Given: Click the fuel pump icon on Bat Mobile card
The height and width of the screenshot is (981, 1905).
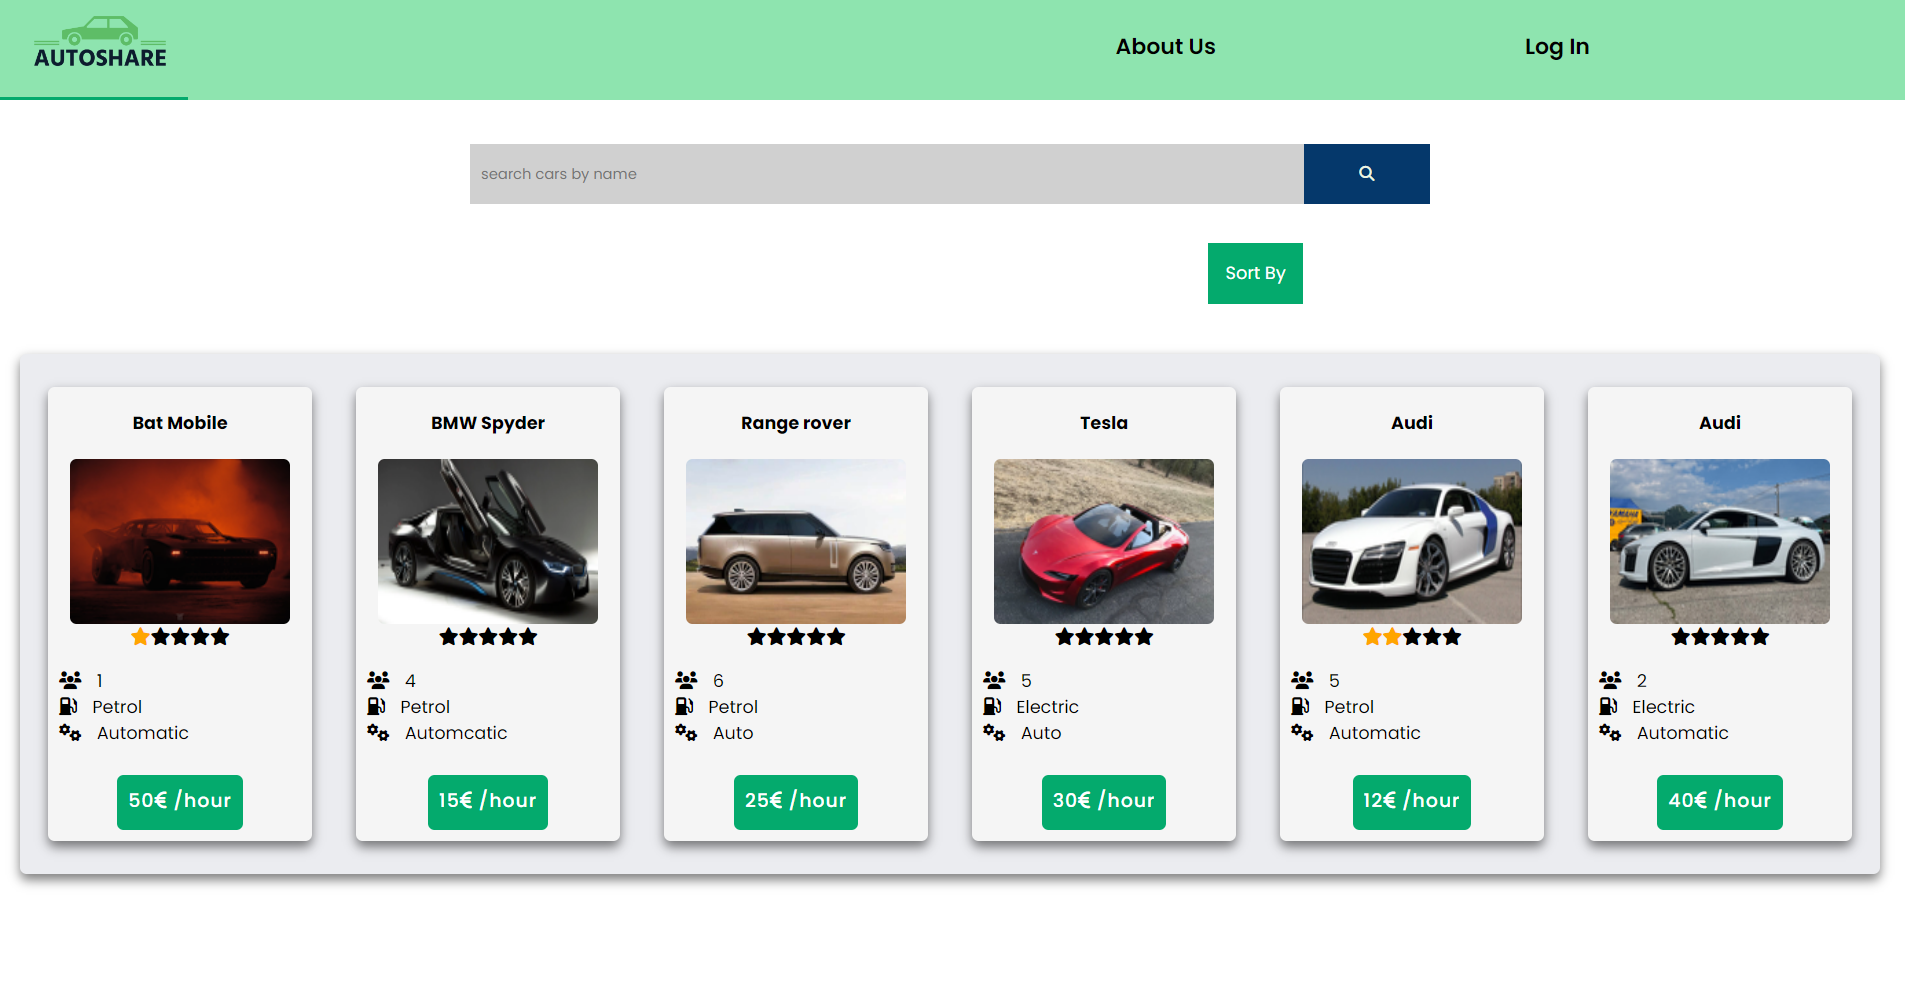Looking at the screenshot, I should (68, 706).
